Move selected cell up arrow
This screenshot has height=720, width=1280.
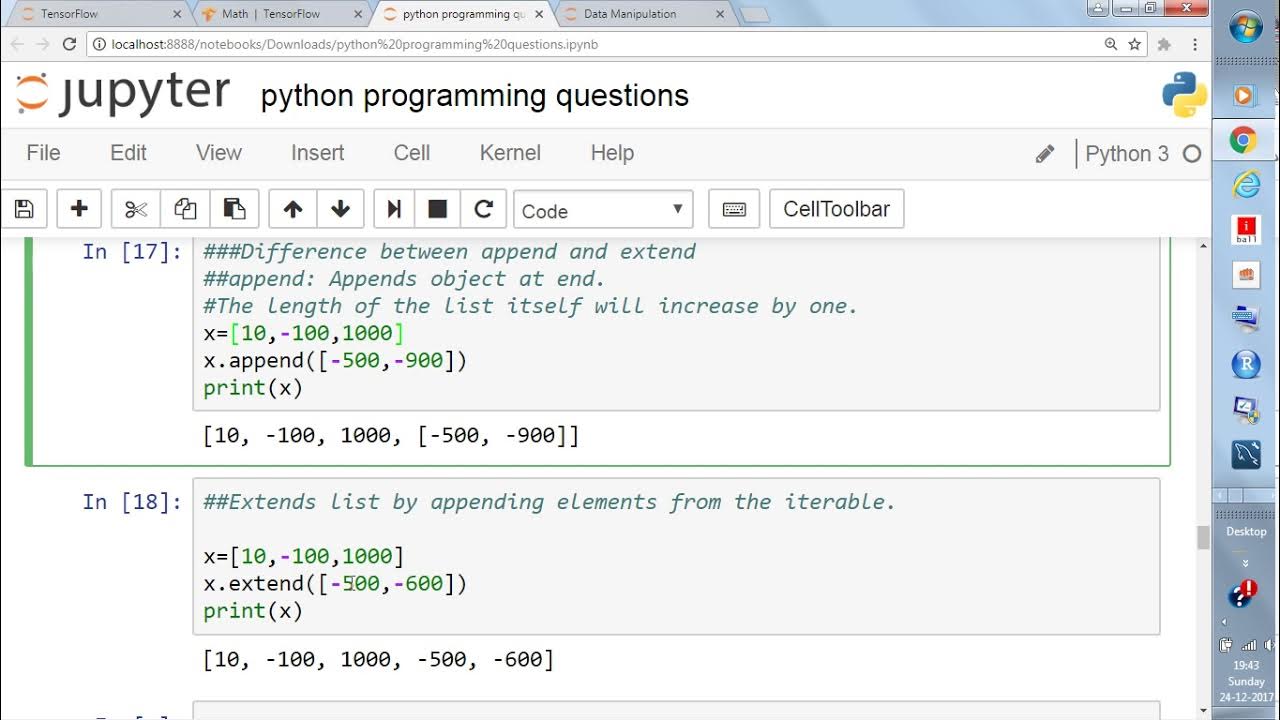point(292,209)
